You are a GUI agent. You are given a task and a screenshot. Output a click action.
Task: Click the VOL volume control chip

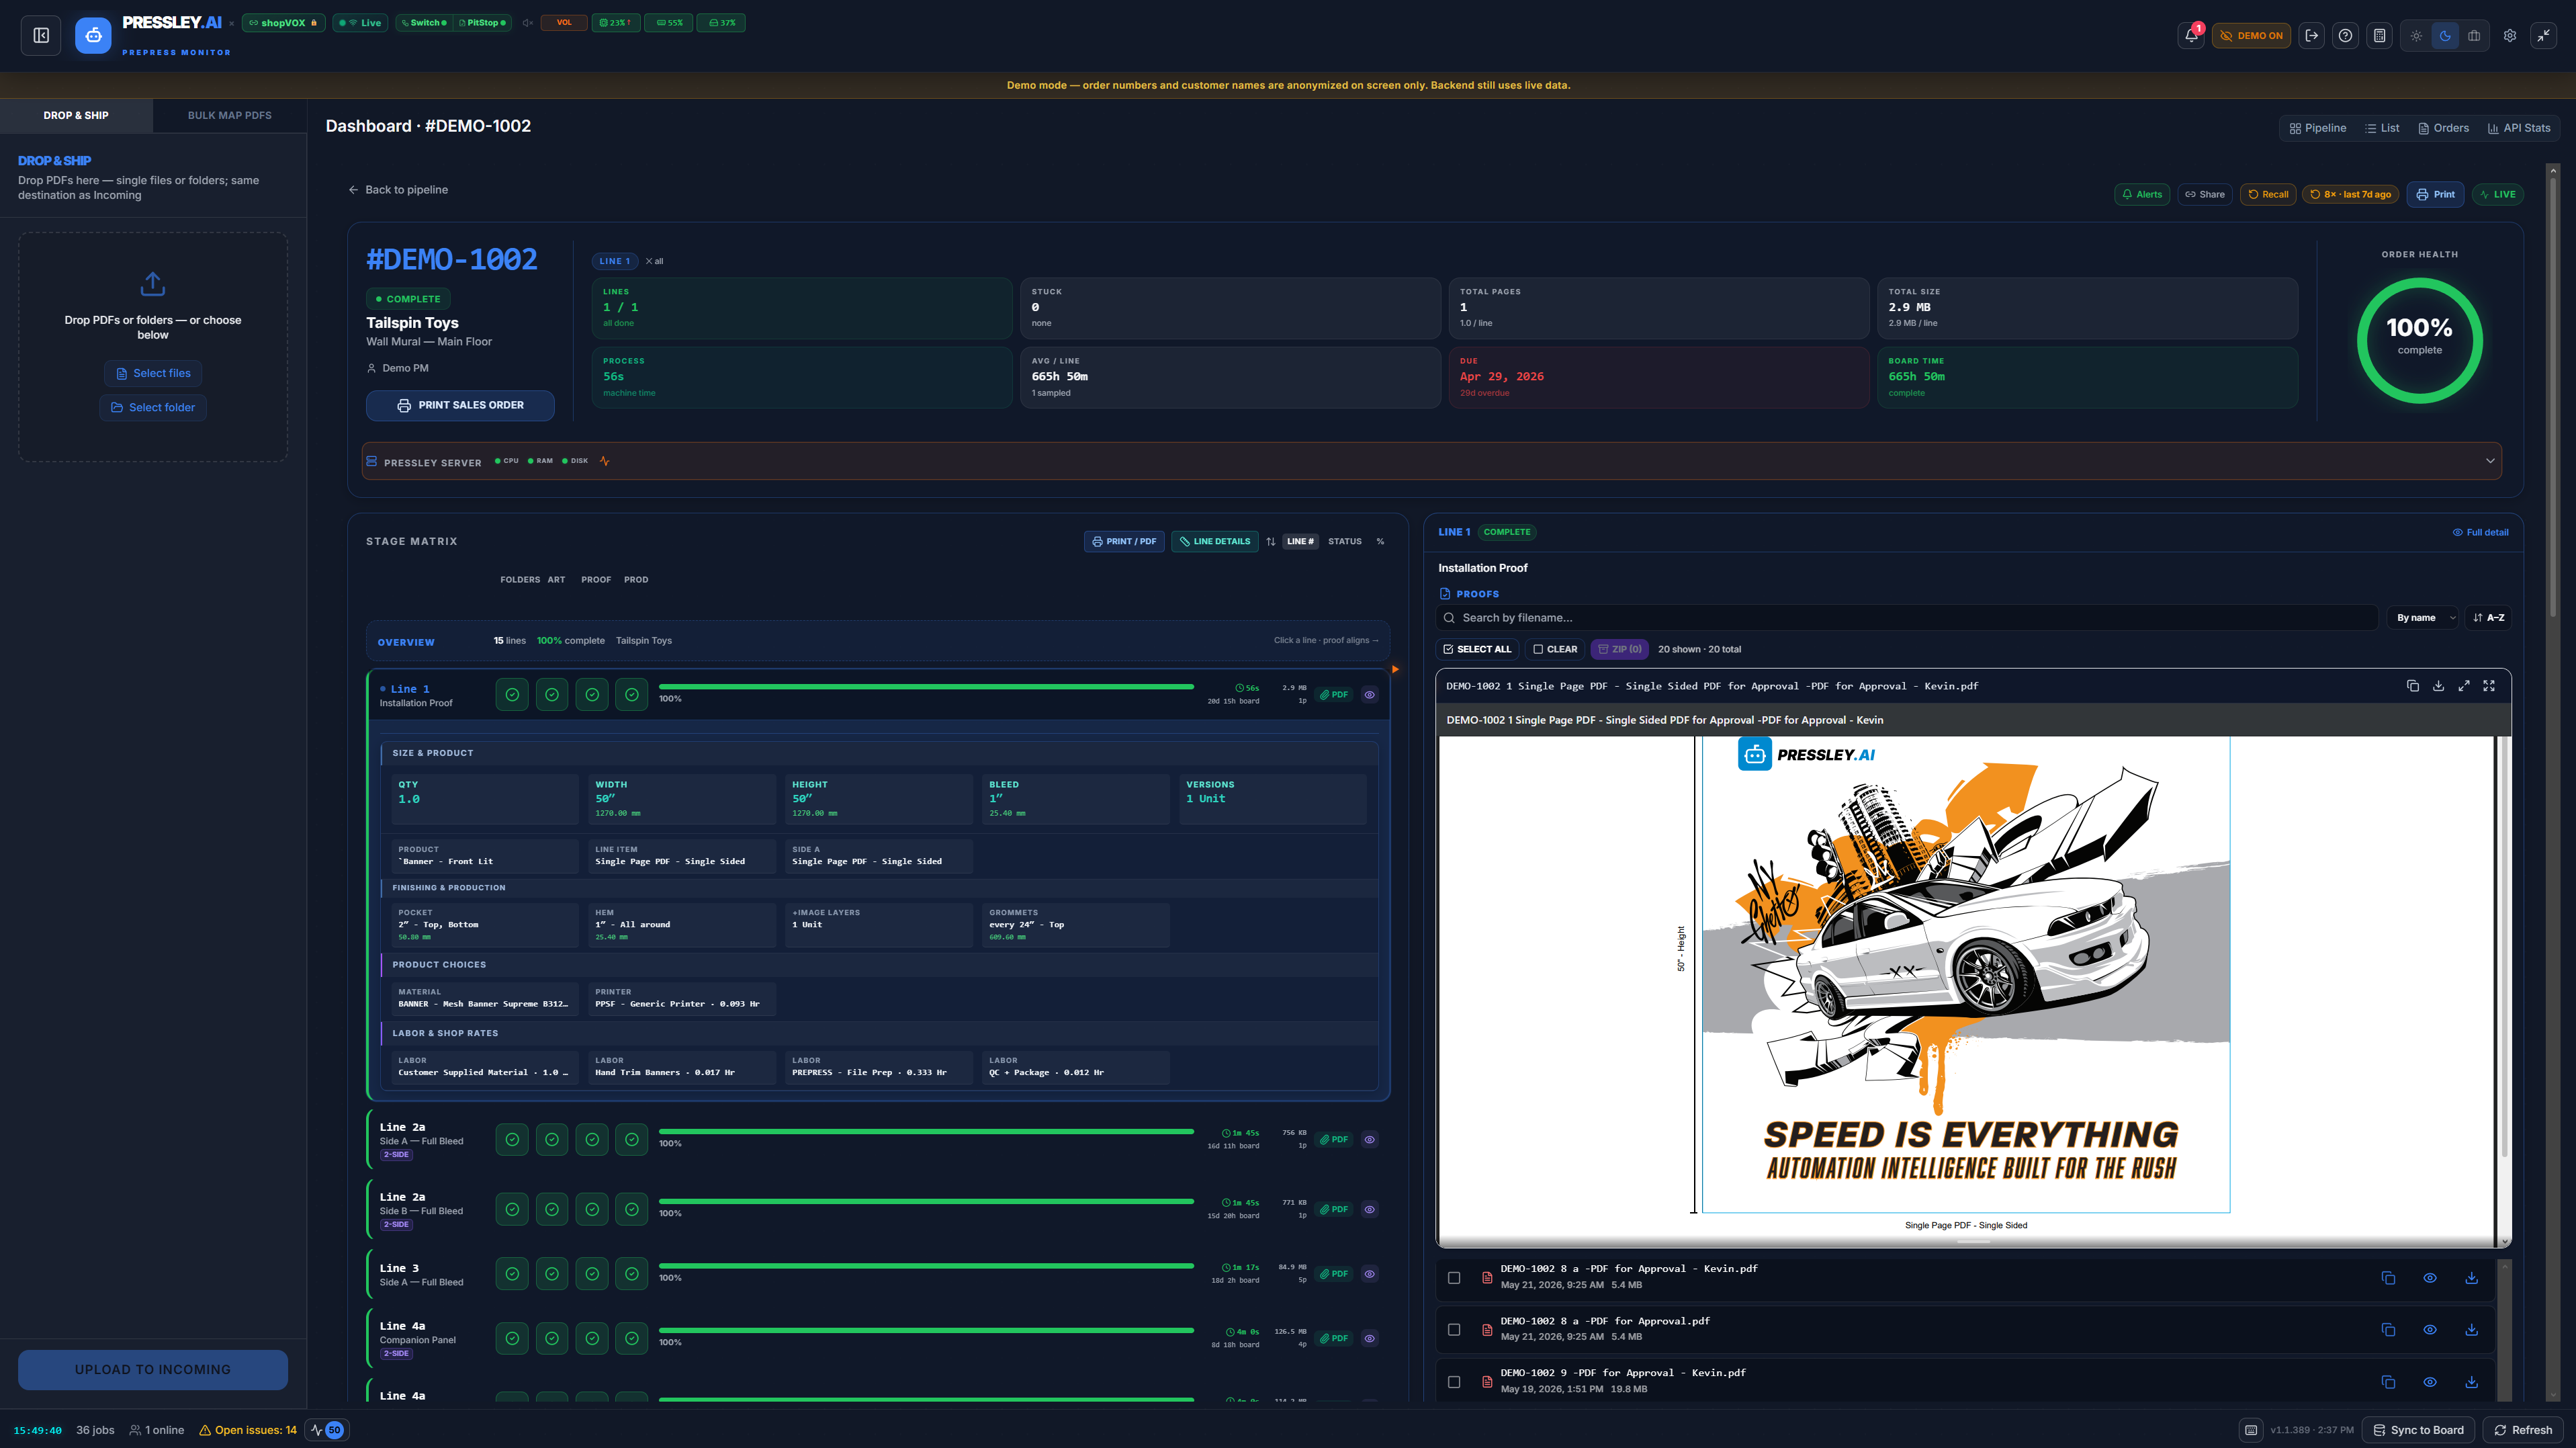tap(564, 23)
